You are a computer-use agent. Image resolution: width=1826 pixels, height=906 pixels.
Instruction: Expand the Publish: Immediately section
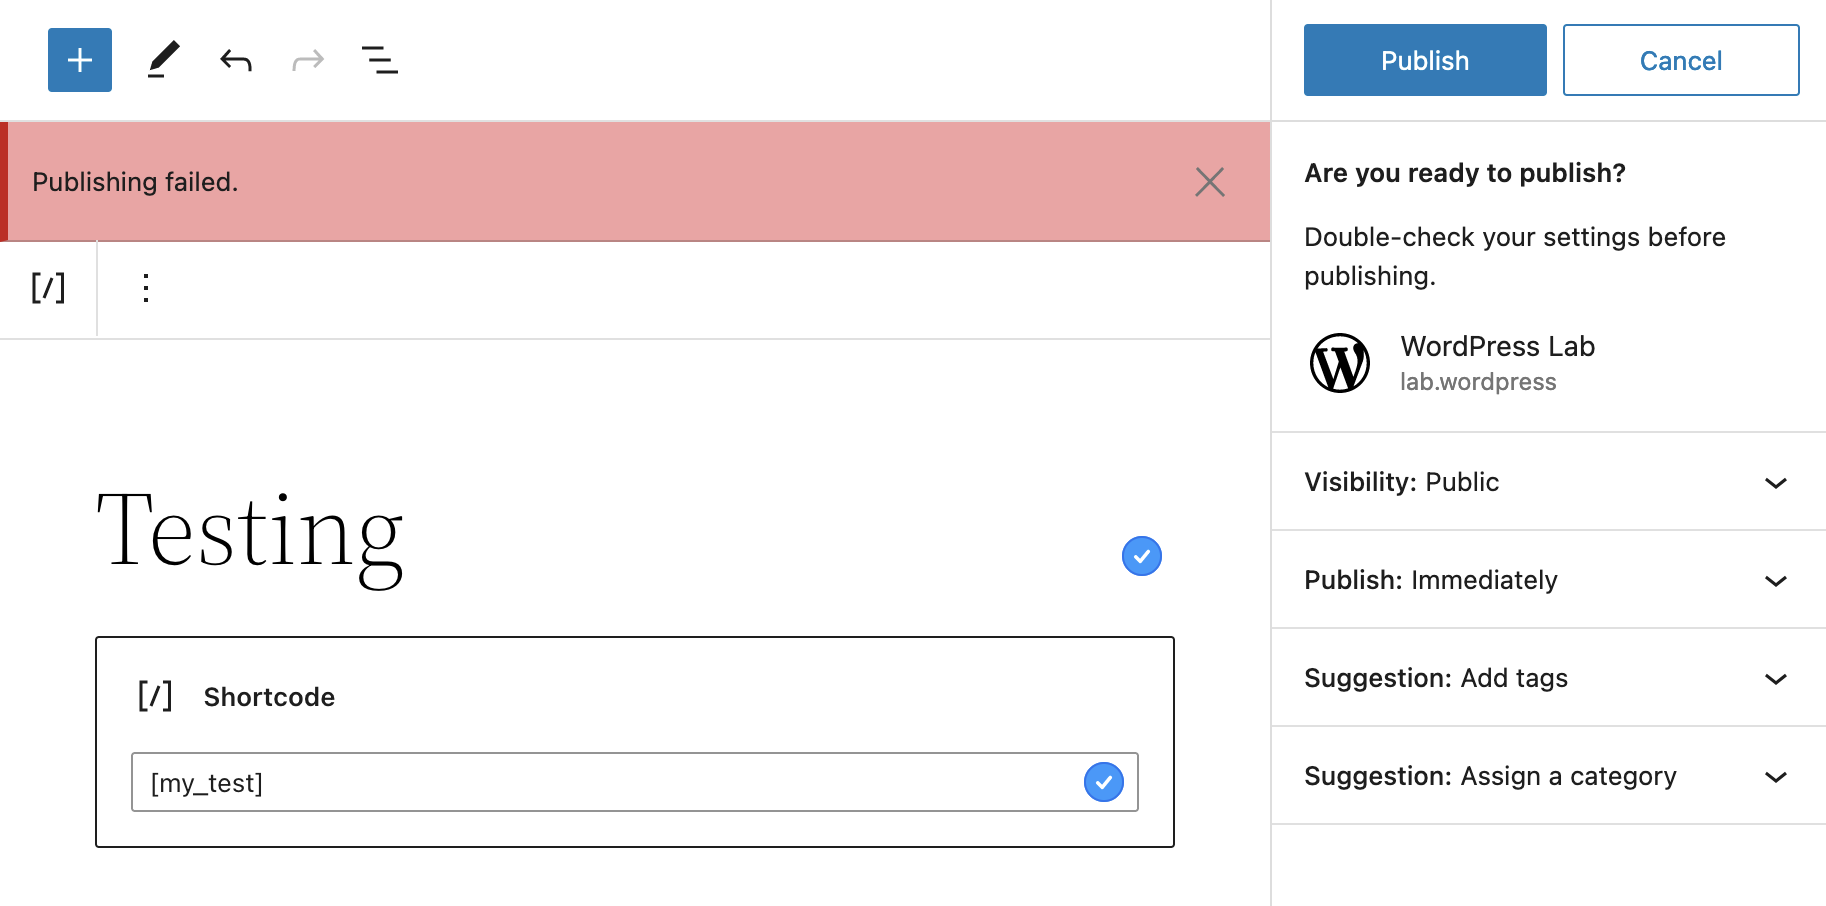(x=1774, y=581)
